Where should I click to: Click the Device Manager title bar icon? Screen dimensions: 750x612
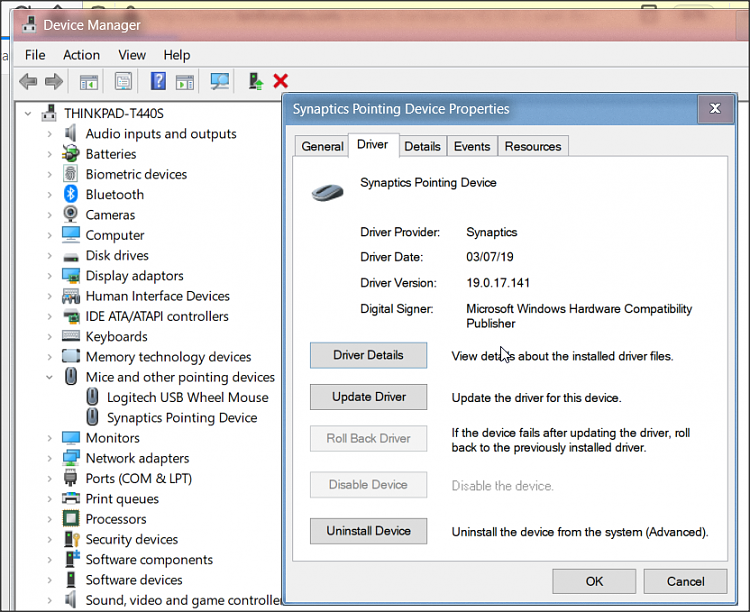pos(29,24)
